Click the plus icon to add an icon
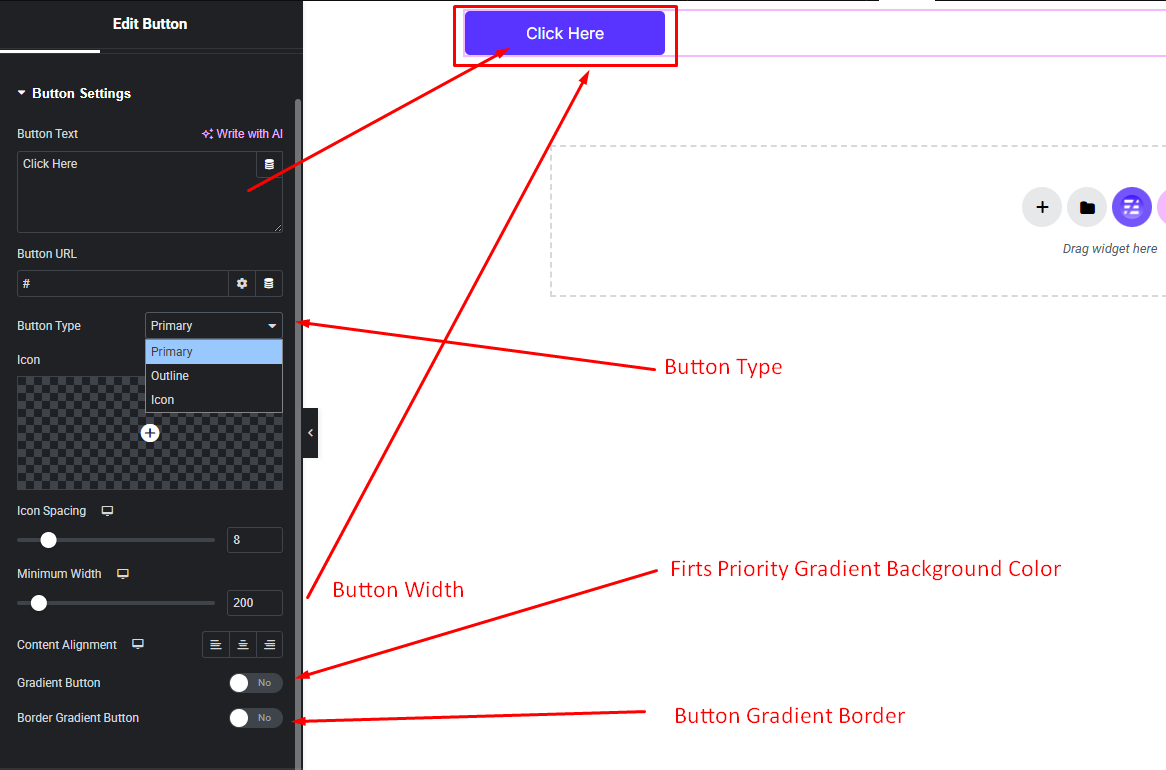The image size is (1166, 770). [150, 433]
